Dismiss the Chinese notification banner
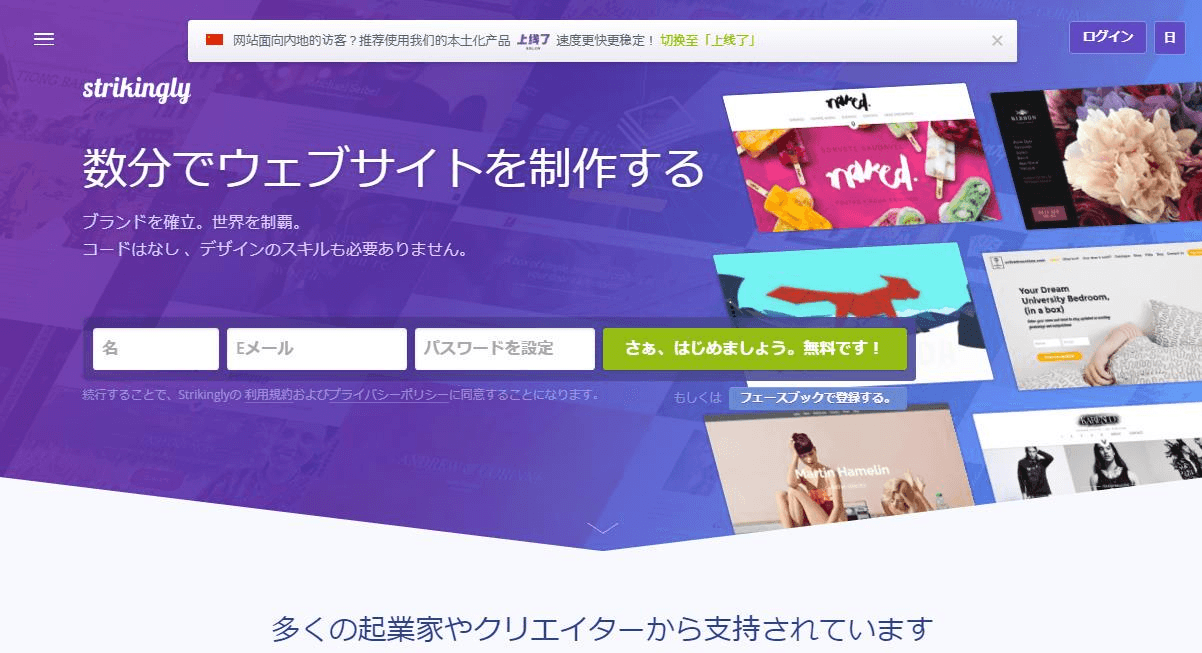 click(996, 40)
